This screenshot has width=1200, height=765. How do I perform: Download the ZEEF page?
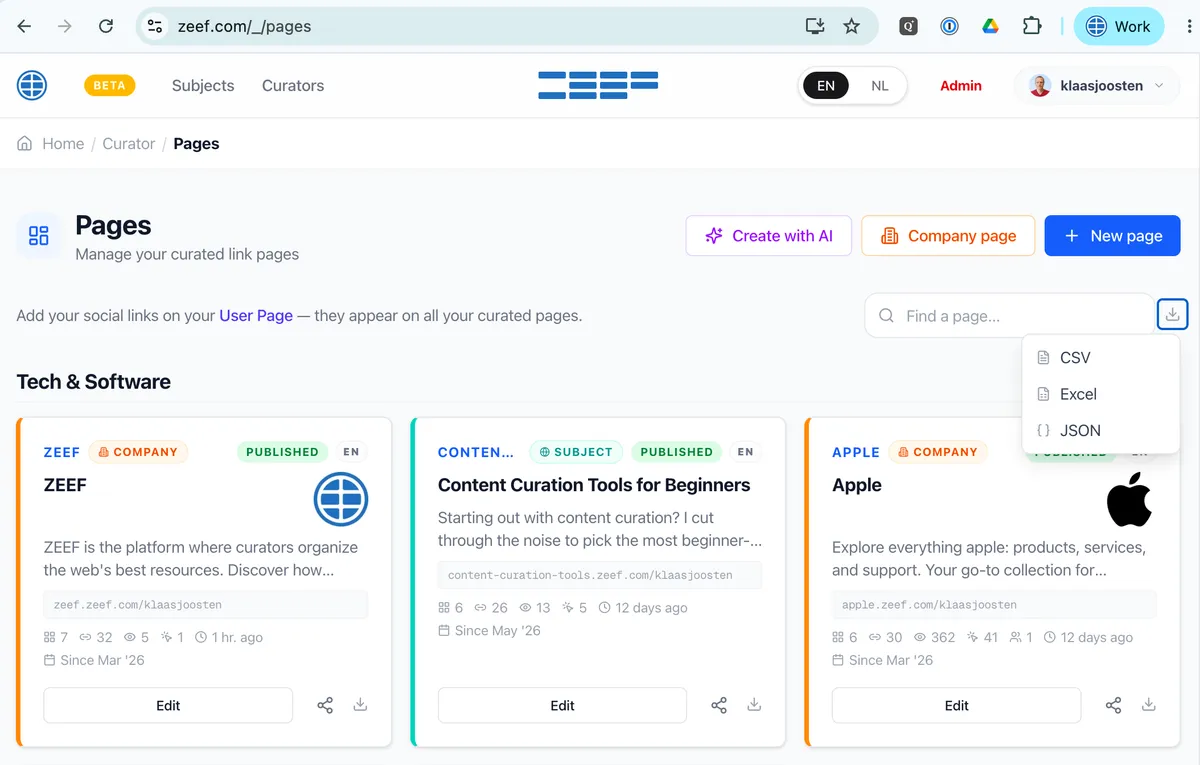click(360, 705)
